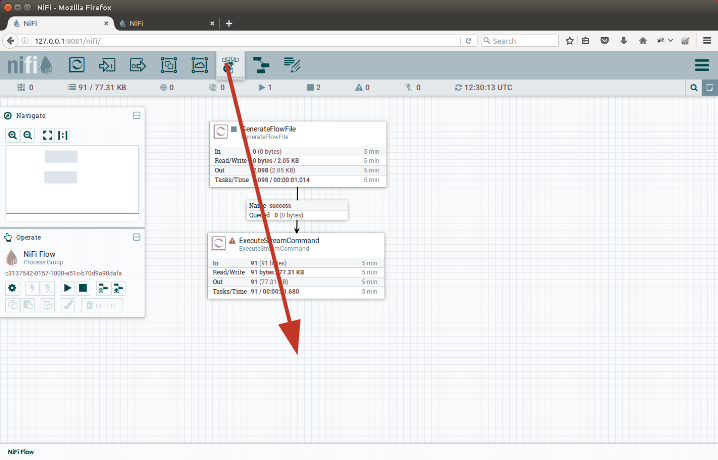Viewport: 718px width, 460px height.
Task: Start the flow with the play button
Action: [x=67, y=288]
